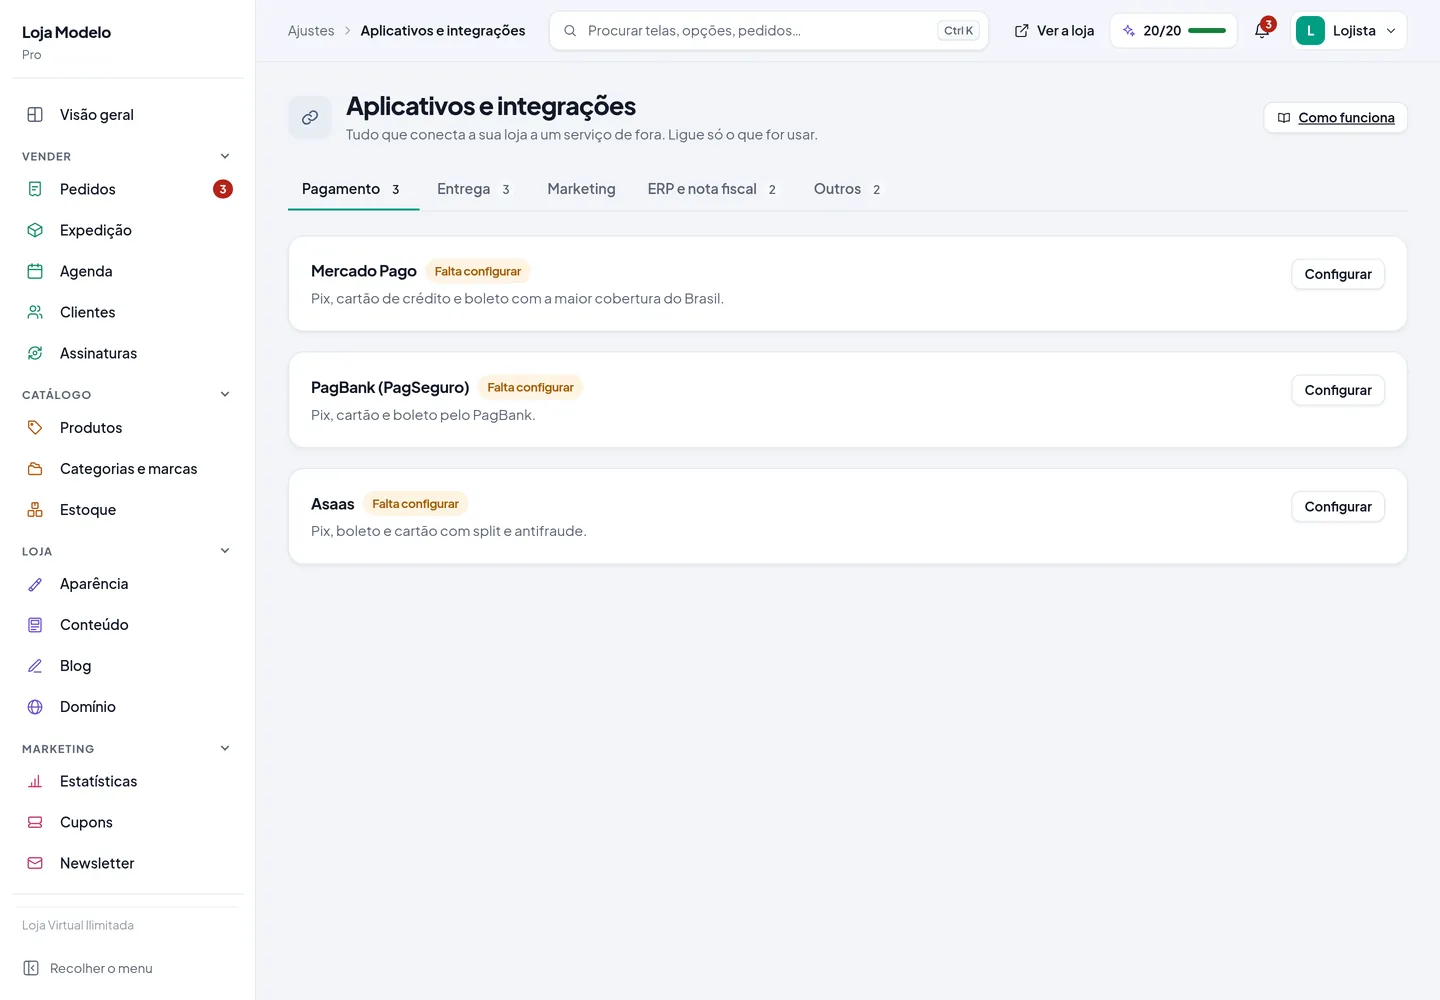Click the Assinaturas recurring icon
Viewport: 1440px width, 1000px height.
coord(35,353)
